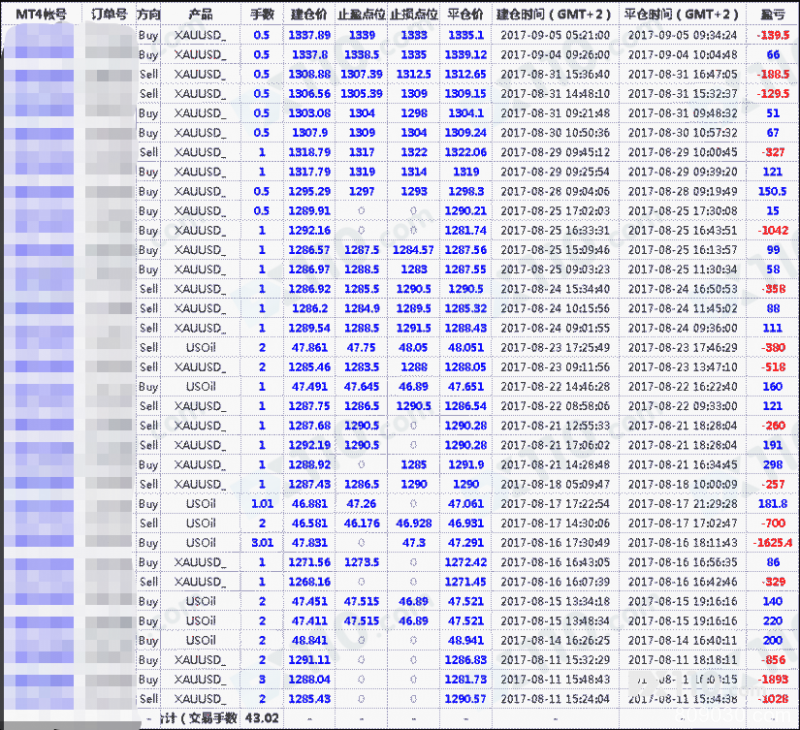Click the loss value -1625.4

pyautogui.click(x=773, y=543)
